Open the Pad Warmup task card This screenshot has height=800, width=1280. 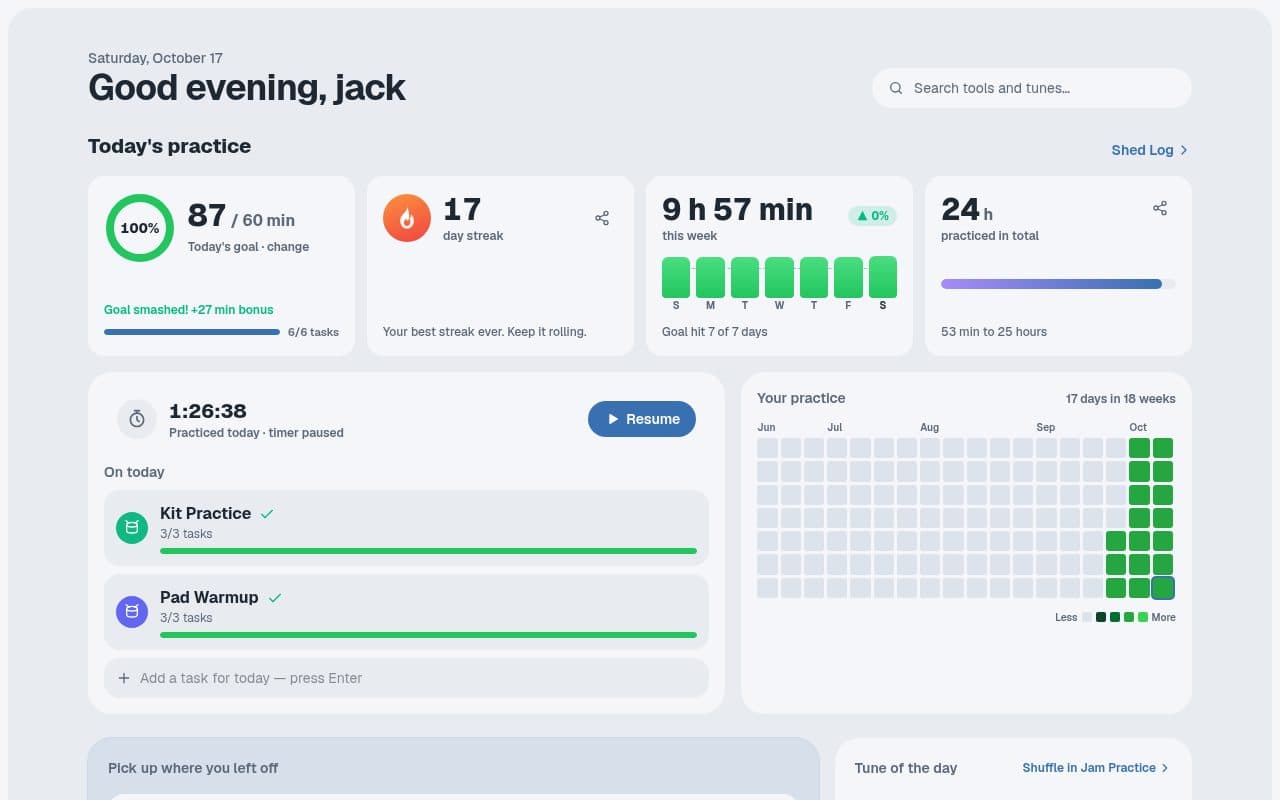click(406, 612)
